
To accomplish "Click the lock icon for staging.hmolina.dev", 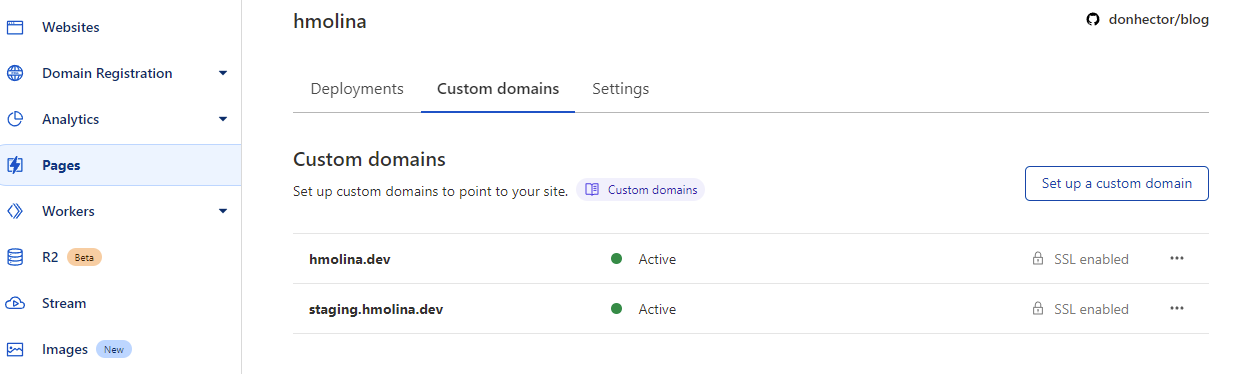I will [1038, 309].
